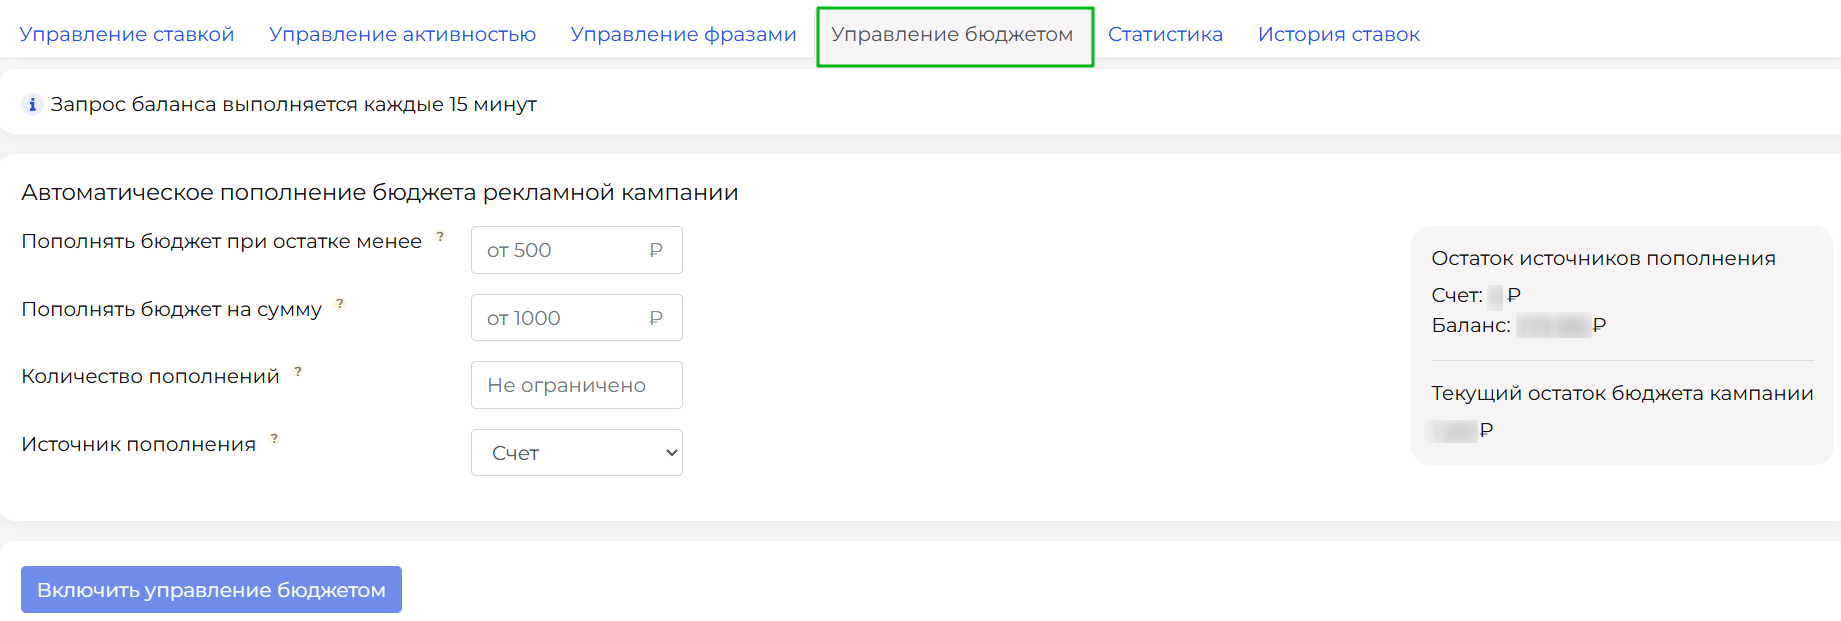This screenshot has width=1841, height=621.
Task: Click the 'от 1000' top-up amount field
Action: coord(560,318)
